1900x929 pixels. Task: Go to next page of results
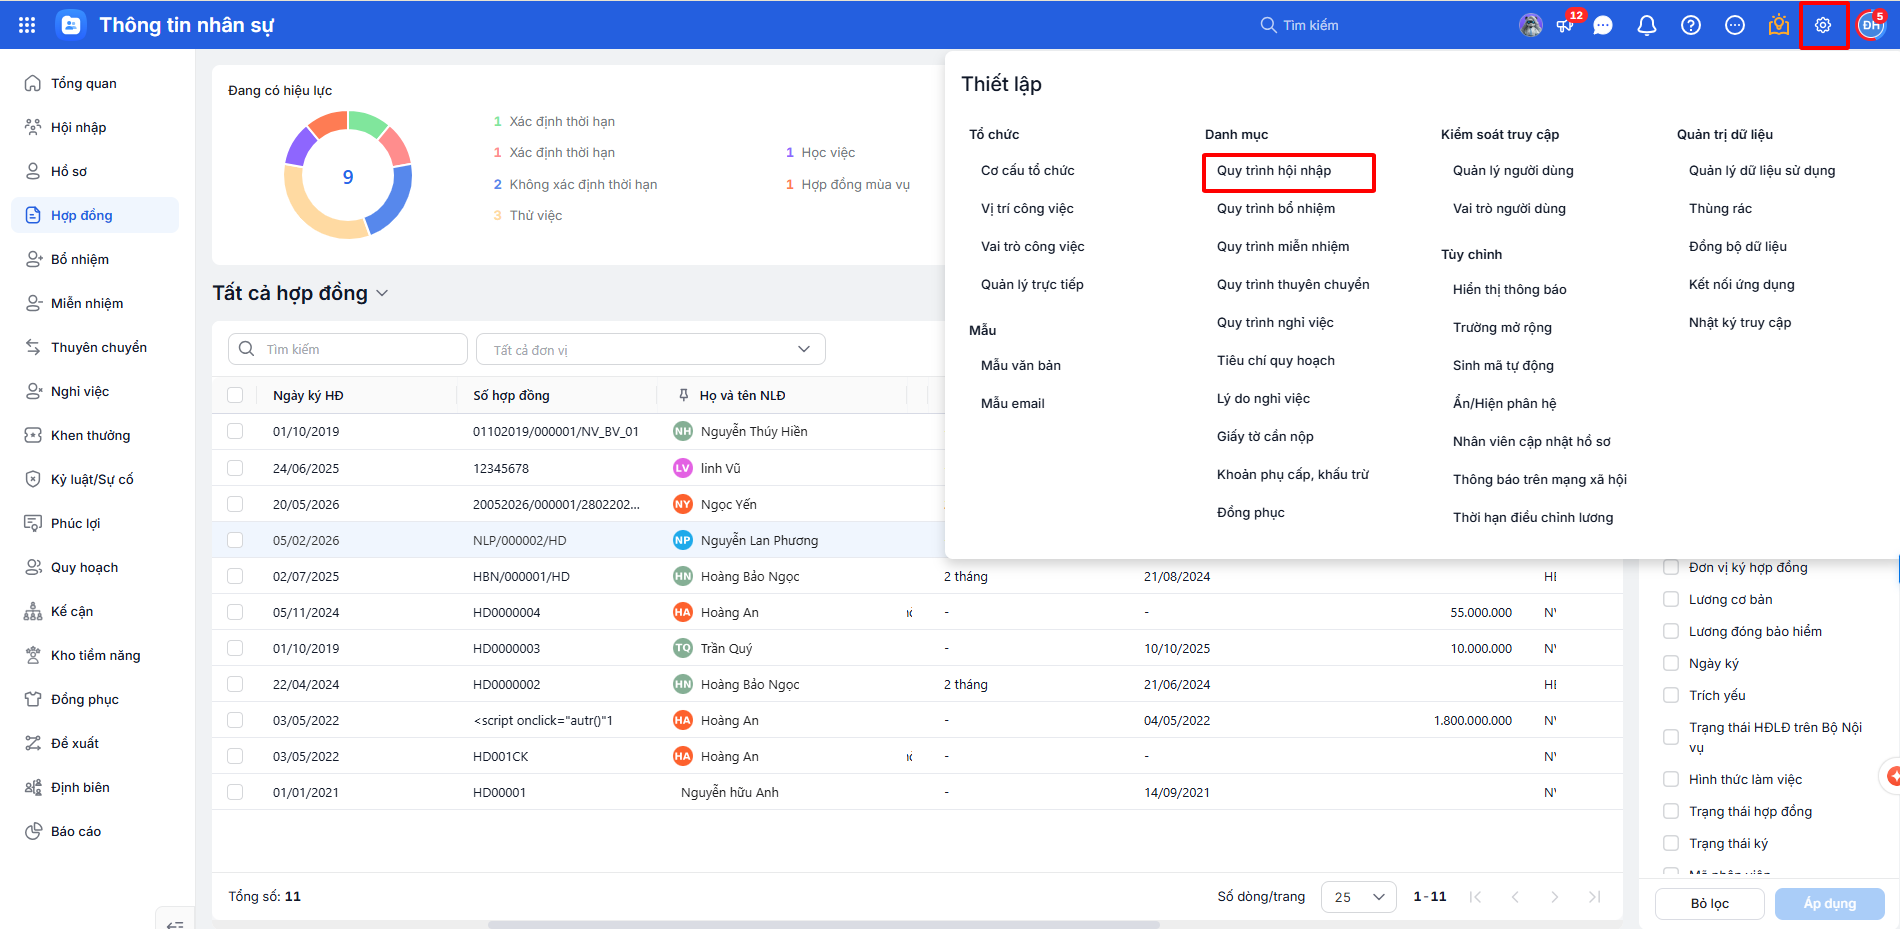point(1555,897)
